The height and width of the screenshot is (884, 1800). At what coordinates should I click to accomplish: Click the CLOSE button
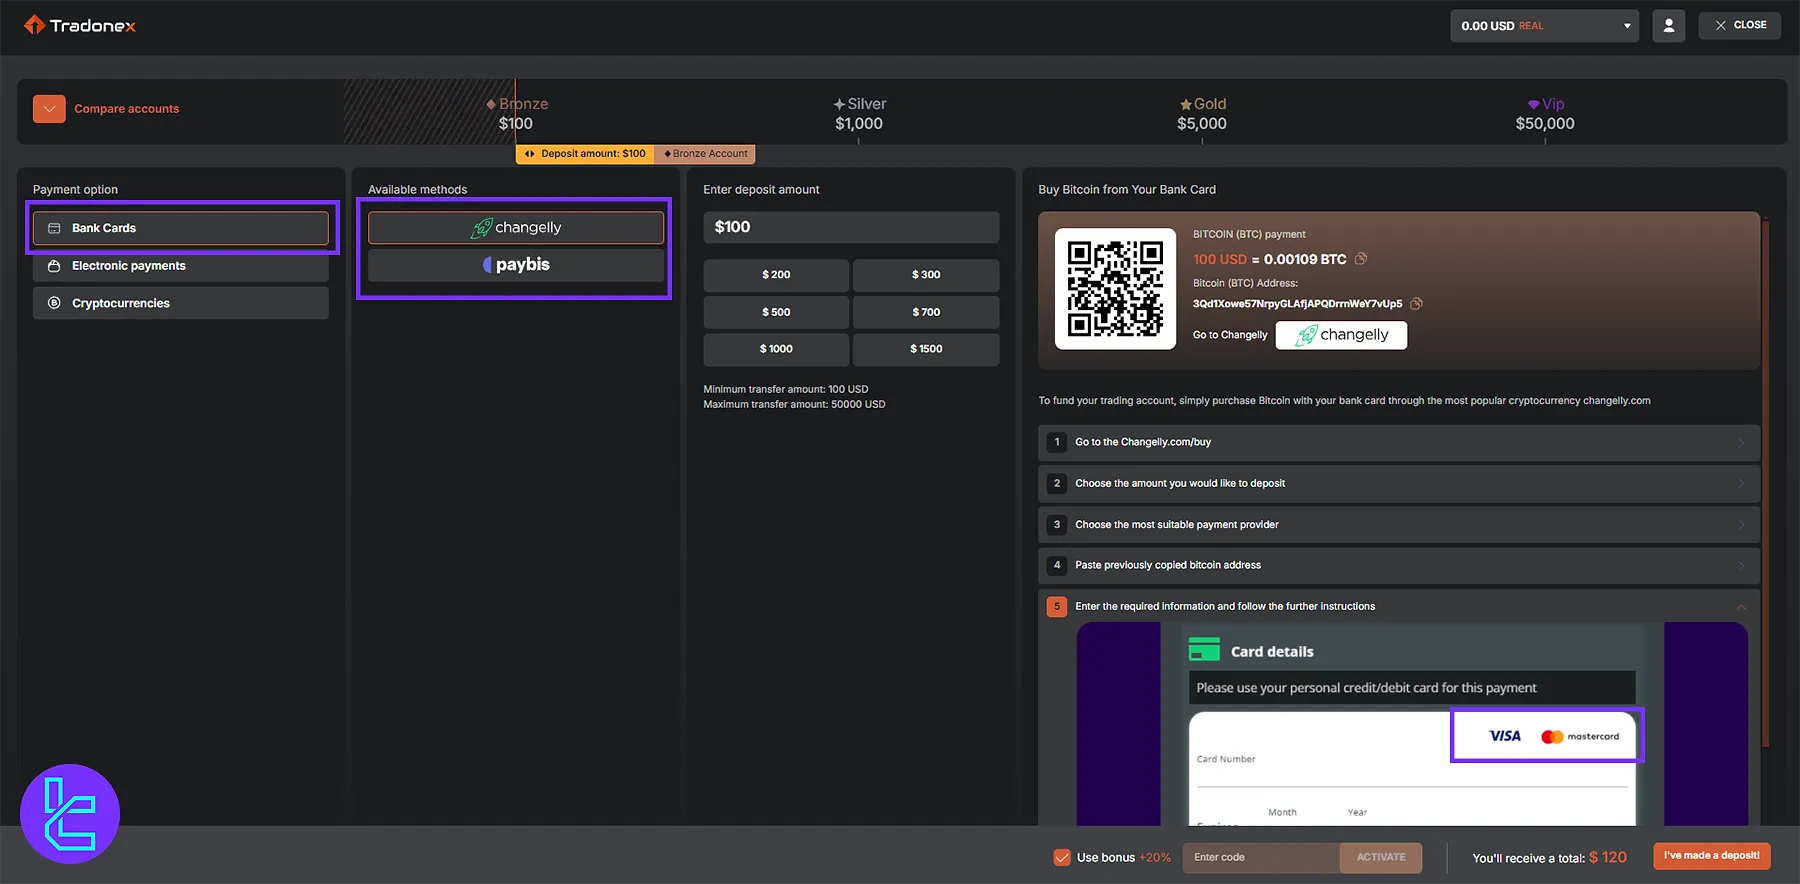click(x=1740, y=25)
